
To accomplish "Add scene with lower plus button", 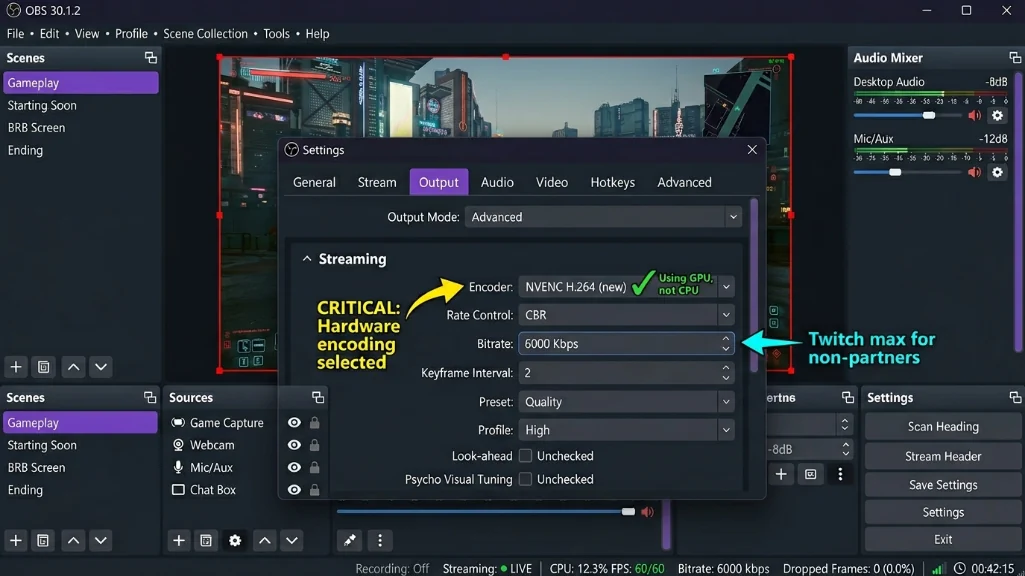I will coord(16,541).
